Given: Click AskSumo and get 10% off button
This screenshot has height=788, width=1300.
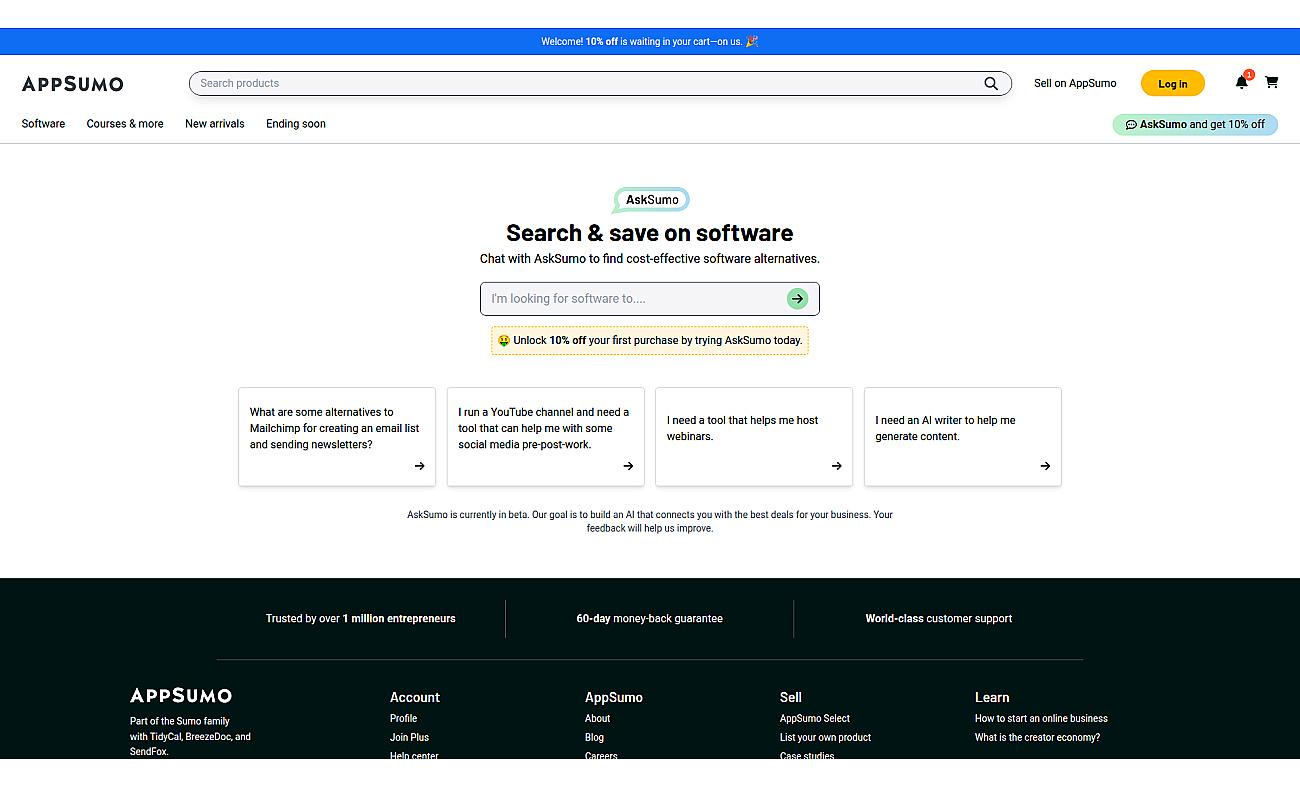Looking at the screenshot, I should point(1195,125).
